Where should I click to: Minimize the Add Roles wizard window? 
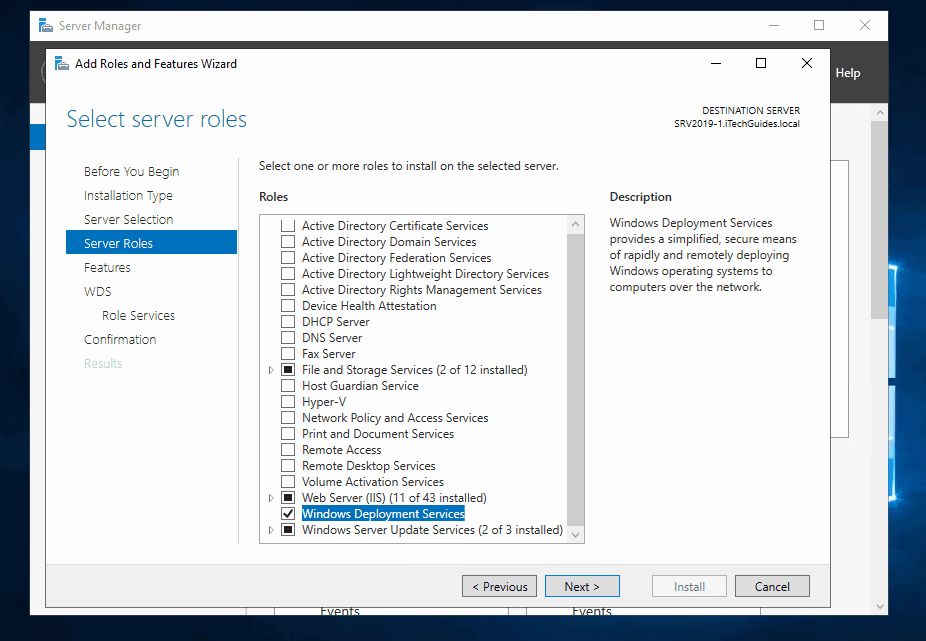[714, 63]
